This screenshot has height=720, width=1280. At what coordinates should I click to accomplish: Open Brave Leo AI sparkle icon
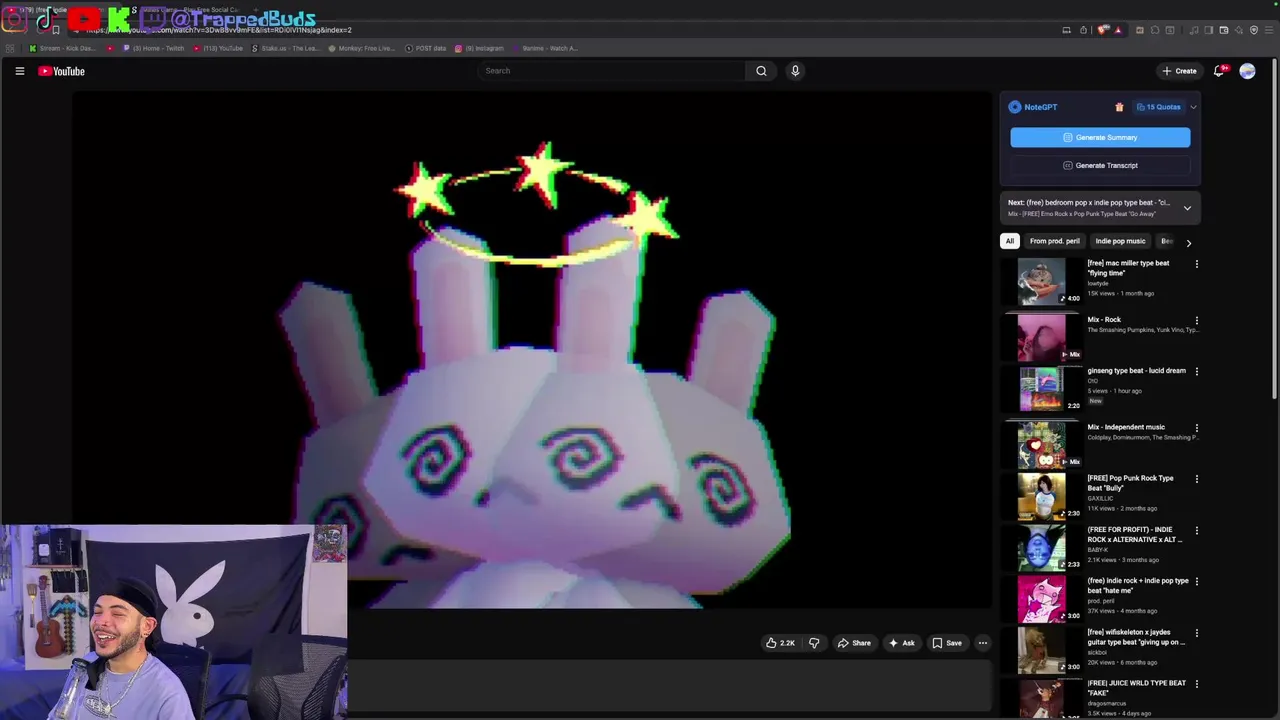(x=1239, y=30)
